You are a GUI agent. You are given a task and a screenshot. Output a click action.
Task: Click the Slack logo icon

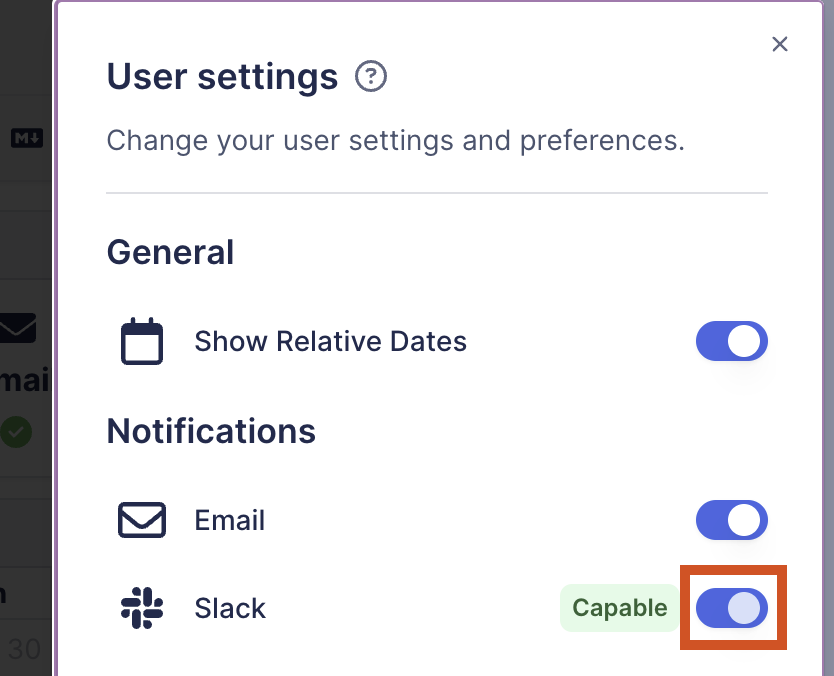tap(142, 608)
